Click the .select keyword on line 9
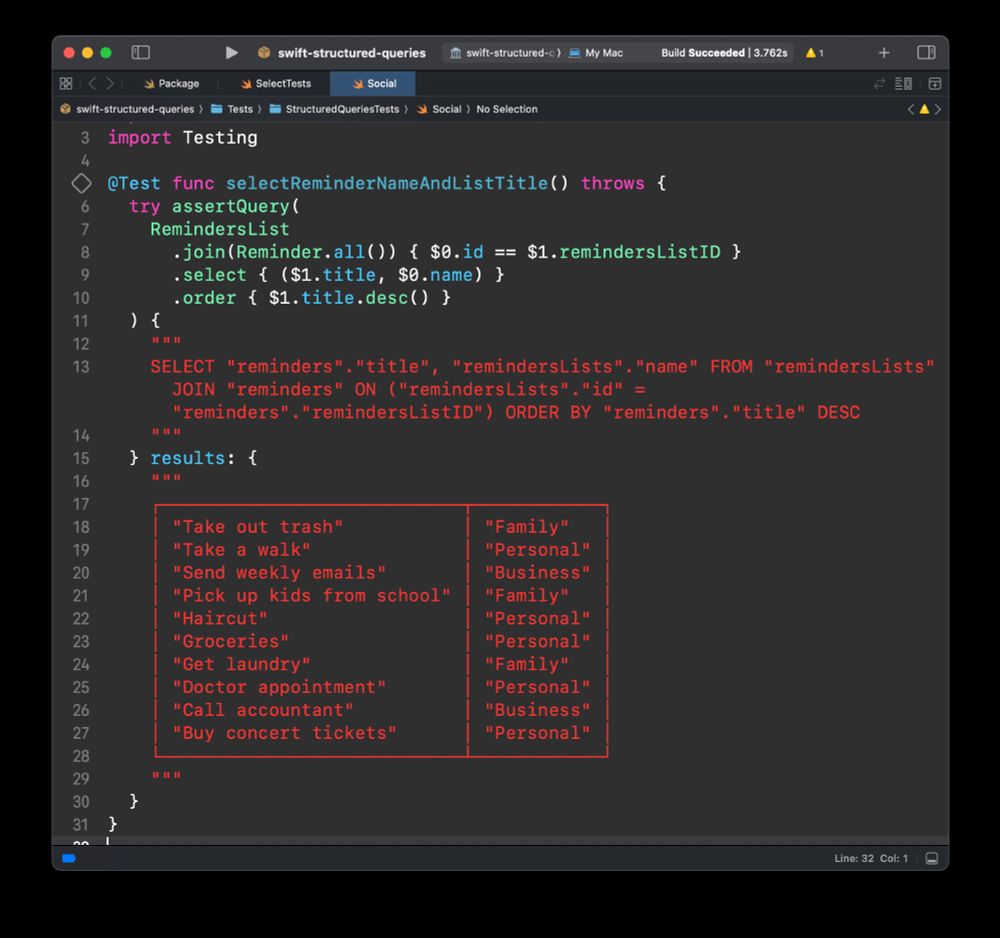Viewport: 1000px width, 938px height. tap(209, 275)
